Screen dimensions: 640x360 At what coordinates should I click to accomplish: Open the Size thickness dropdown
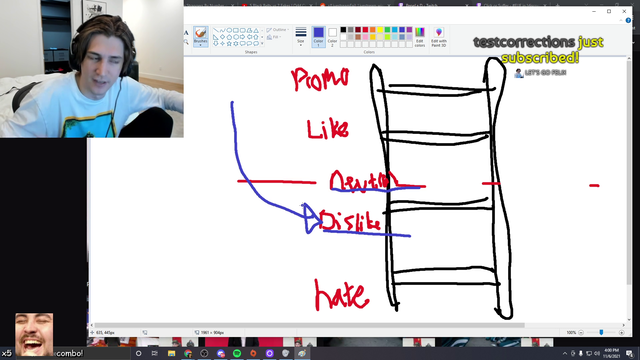[x=301, y=37]
